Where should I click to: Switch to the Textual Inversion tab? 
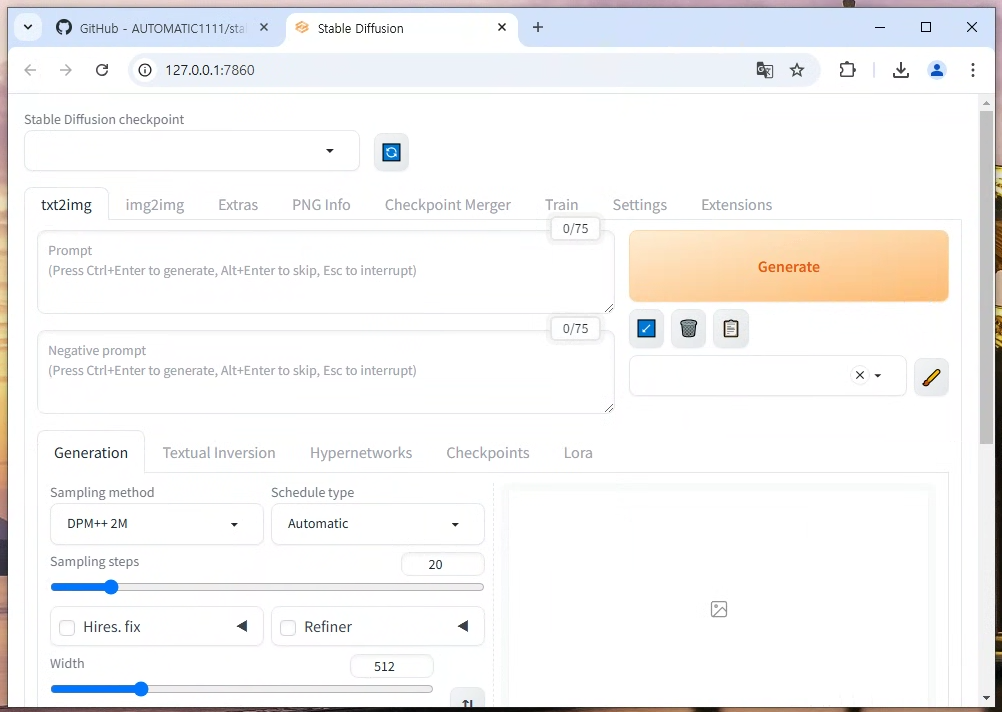click(219, 453)
